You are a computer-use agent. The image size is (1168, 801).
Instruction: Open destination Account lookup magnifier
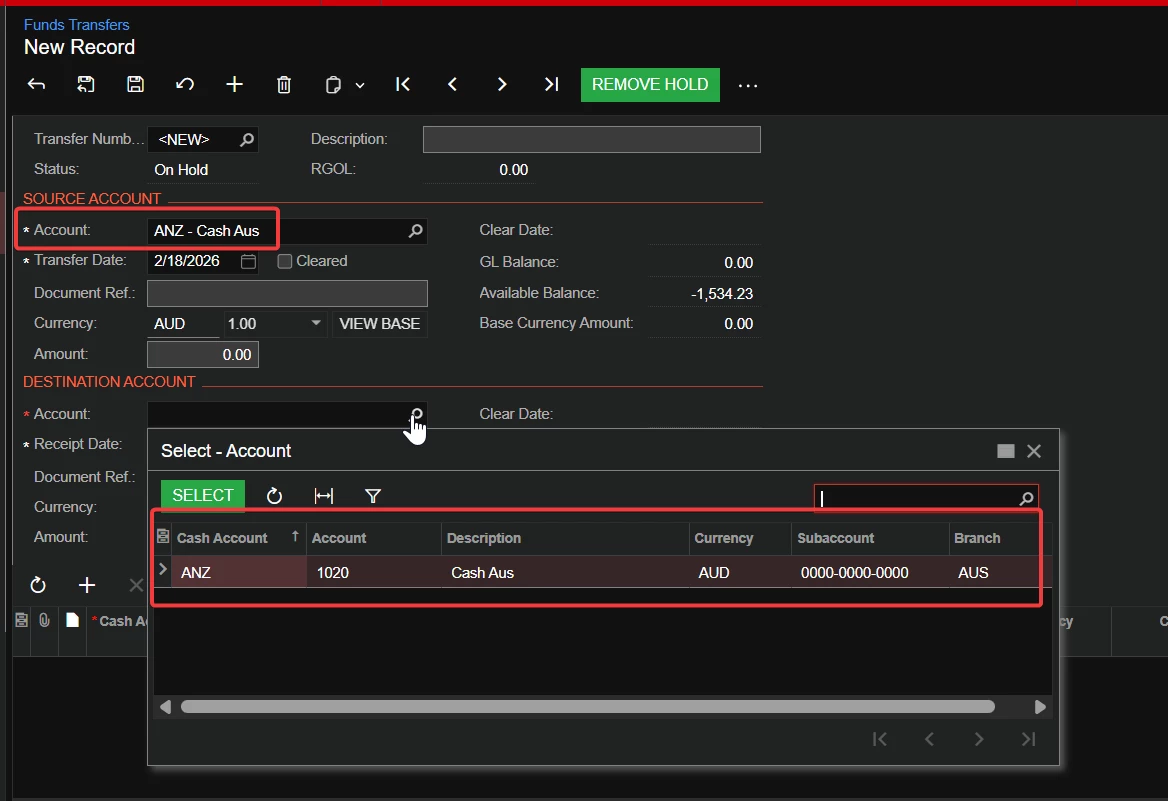click(416, 414)
